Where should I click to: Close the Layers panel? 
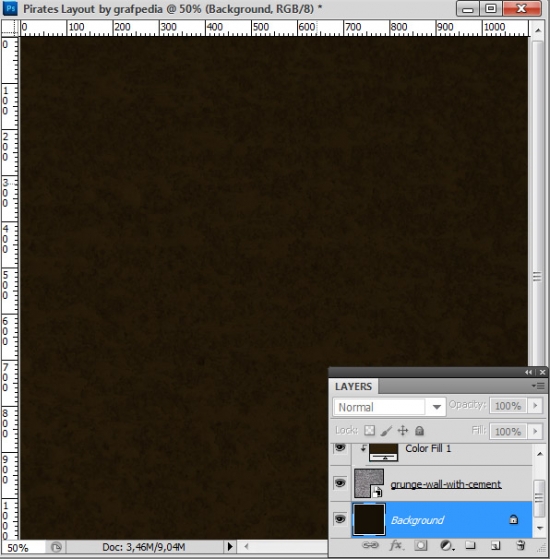(x=542, y=372)
